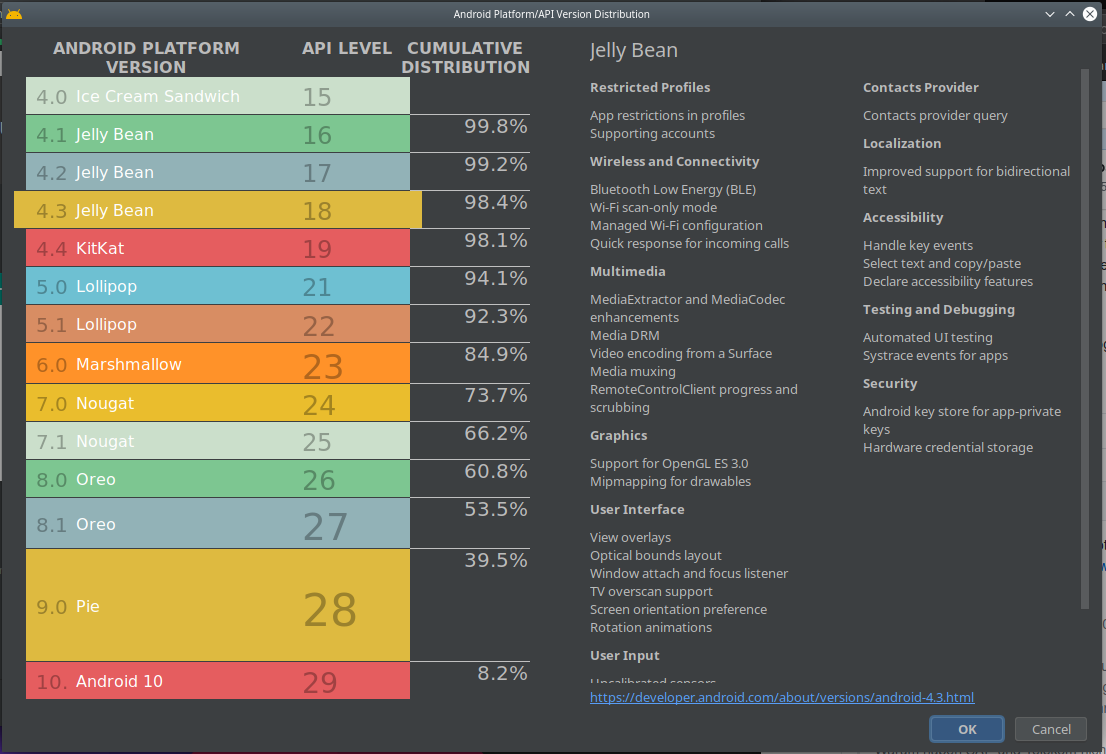Select the 8.0 Oreo row
Viewport: 1106px width, 754px height.
(x=218, y=480)
